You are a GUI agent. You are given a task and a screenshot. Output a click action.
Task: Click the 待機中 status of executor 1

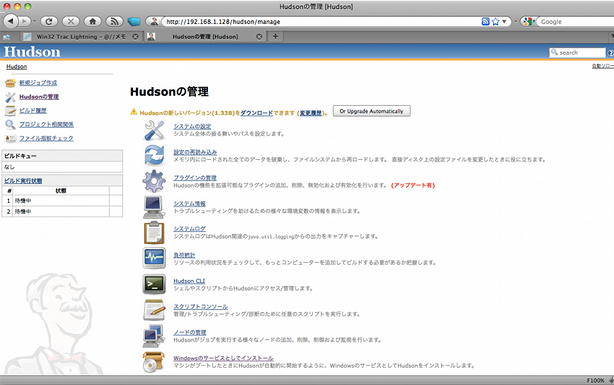(23, 201)
